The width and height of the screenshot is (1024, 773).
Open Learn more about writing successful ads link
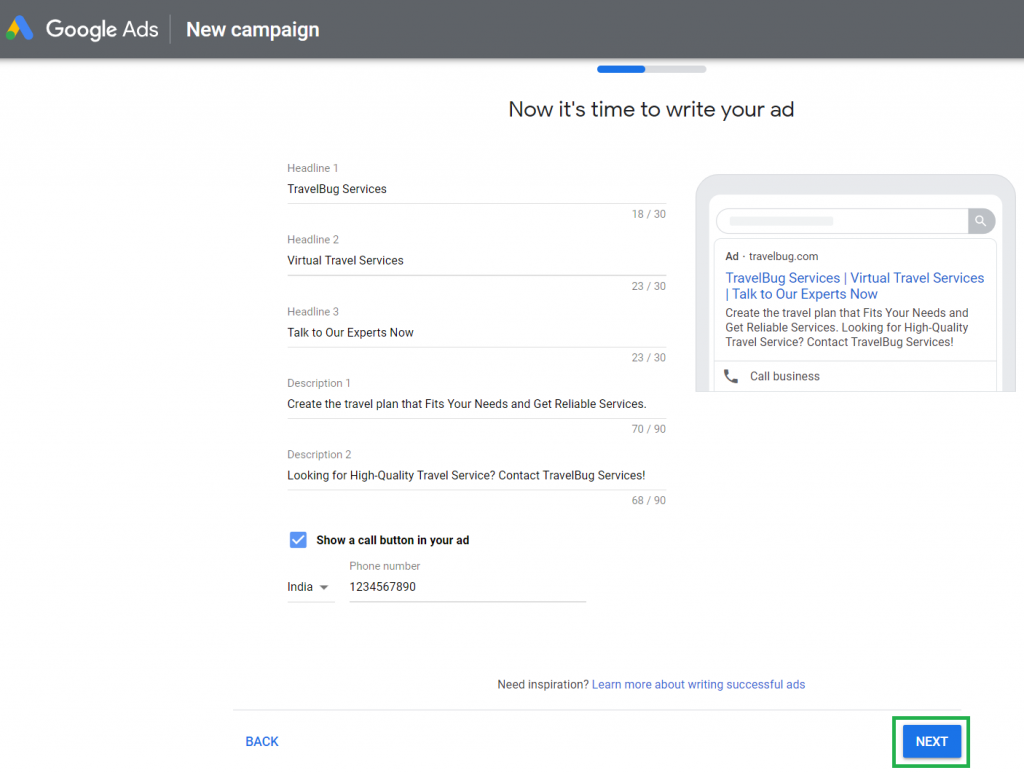[698, 684]
